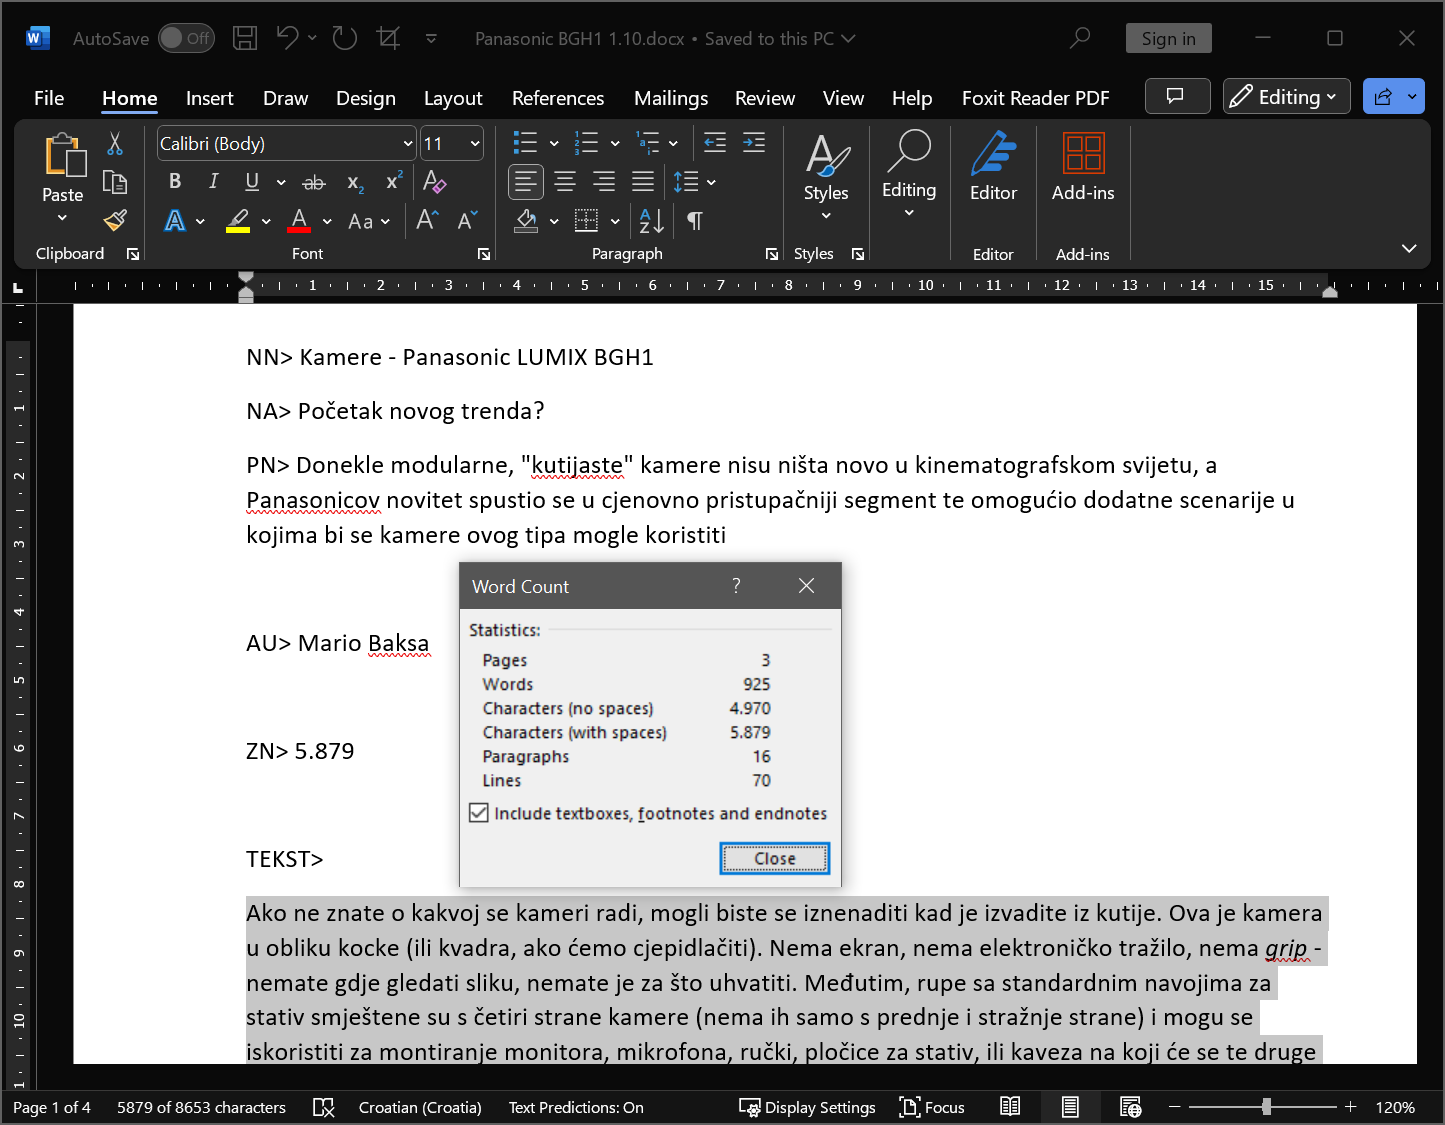Center align the text
Viewport: 1445px width, 1125px height.
(x=565, y=181)
